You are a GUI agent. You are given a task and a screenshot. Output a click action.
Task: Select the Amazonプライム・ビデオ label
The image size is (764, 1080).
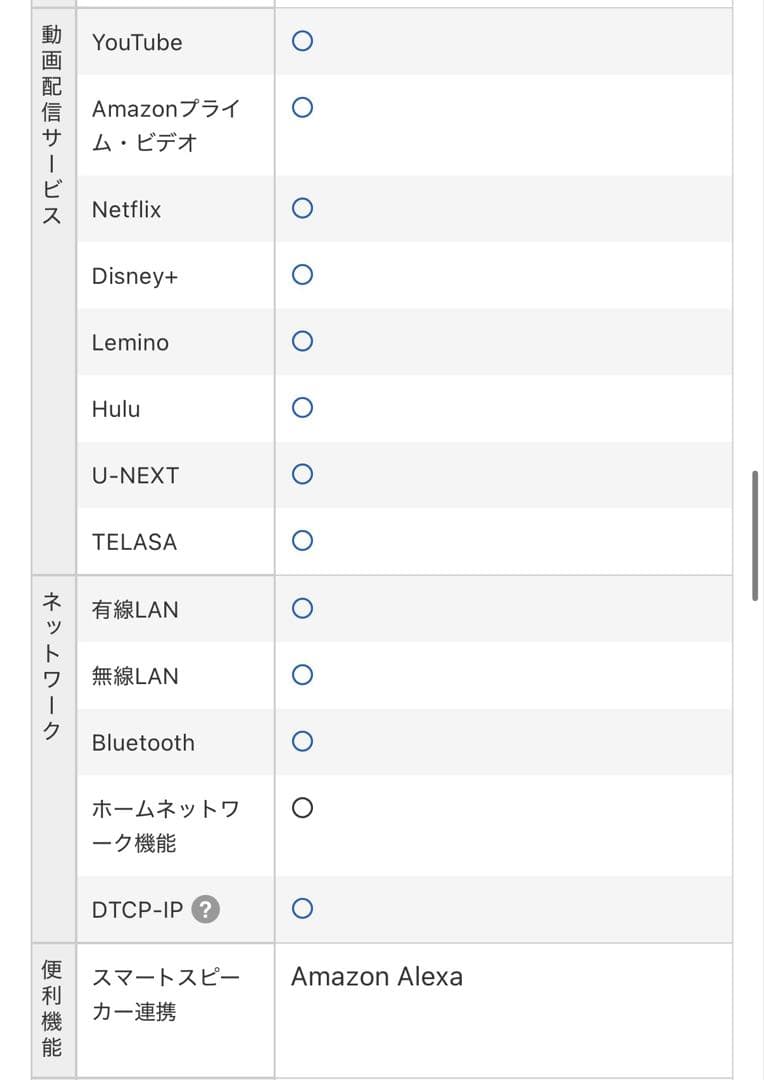click(166, 125)
